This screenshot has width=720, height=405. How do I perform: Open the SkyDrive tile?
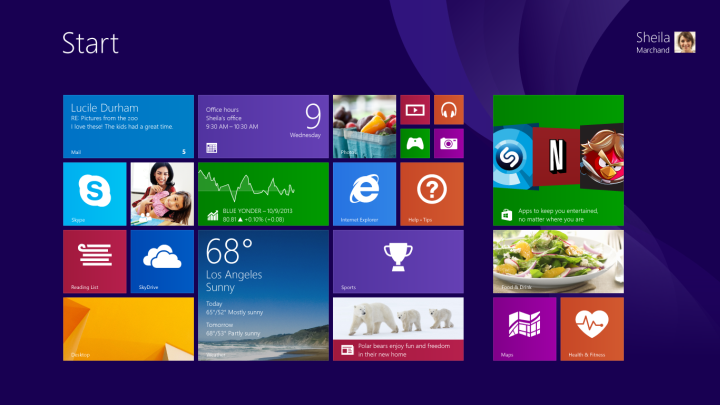pyautogui.click(x=162, y=261)
